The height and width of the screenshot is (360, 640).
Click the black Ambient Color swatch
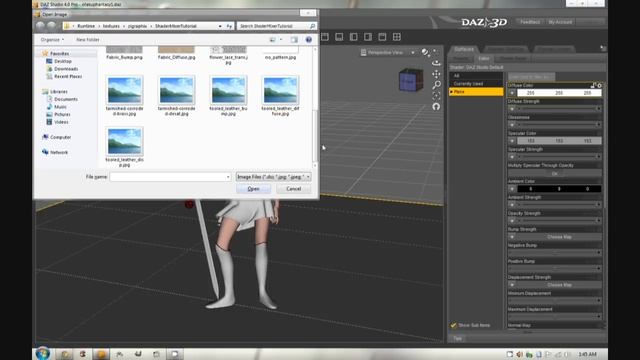click(x=559, y=189)
